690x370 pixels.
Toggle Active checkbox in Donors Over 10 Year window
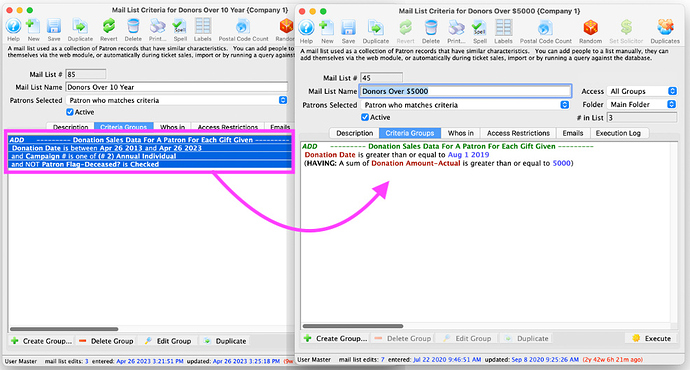click(70, 112)
